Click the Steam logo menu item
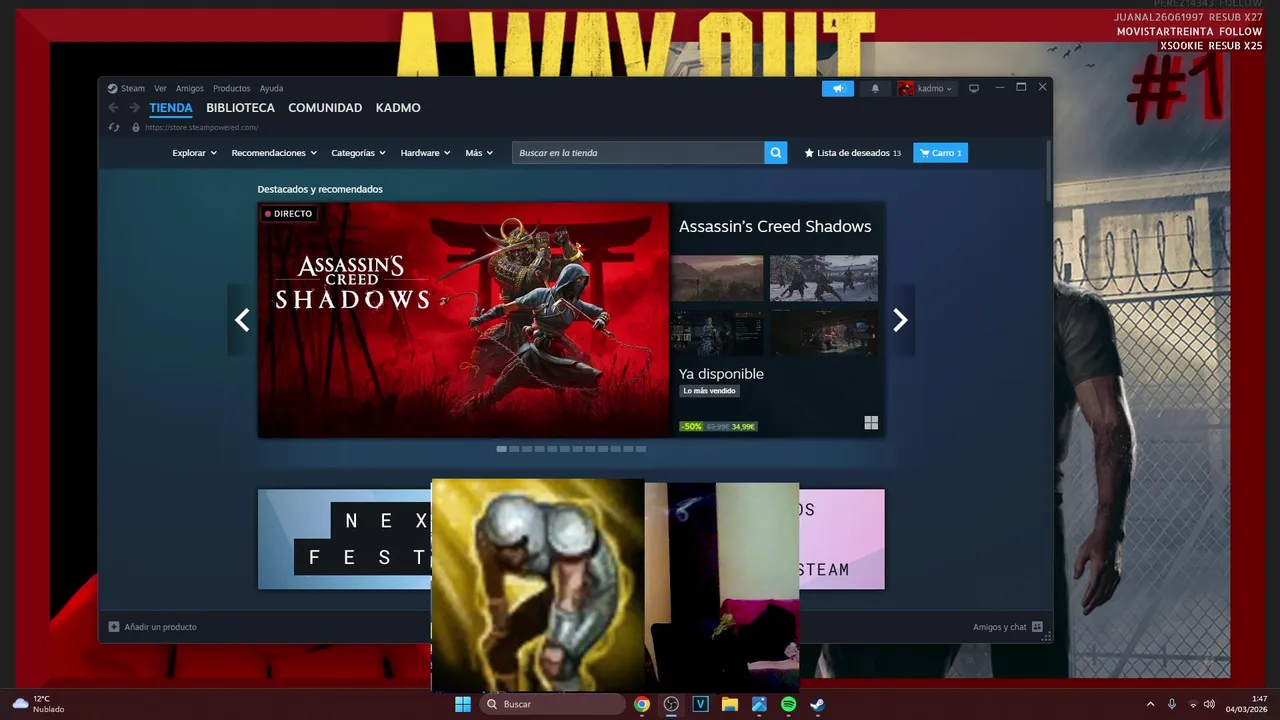This screenshot has width=1280, height=720. 126,88
